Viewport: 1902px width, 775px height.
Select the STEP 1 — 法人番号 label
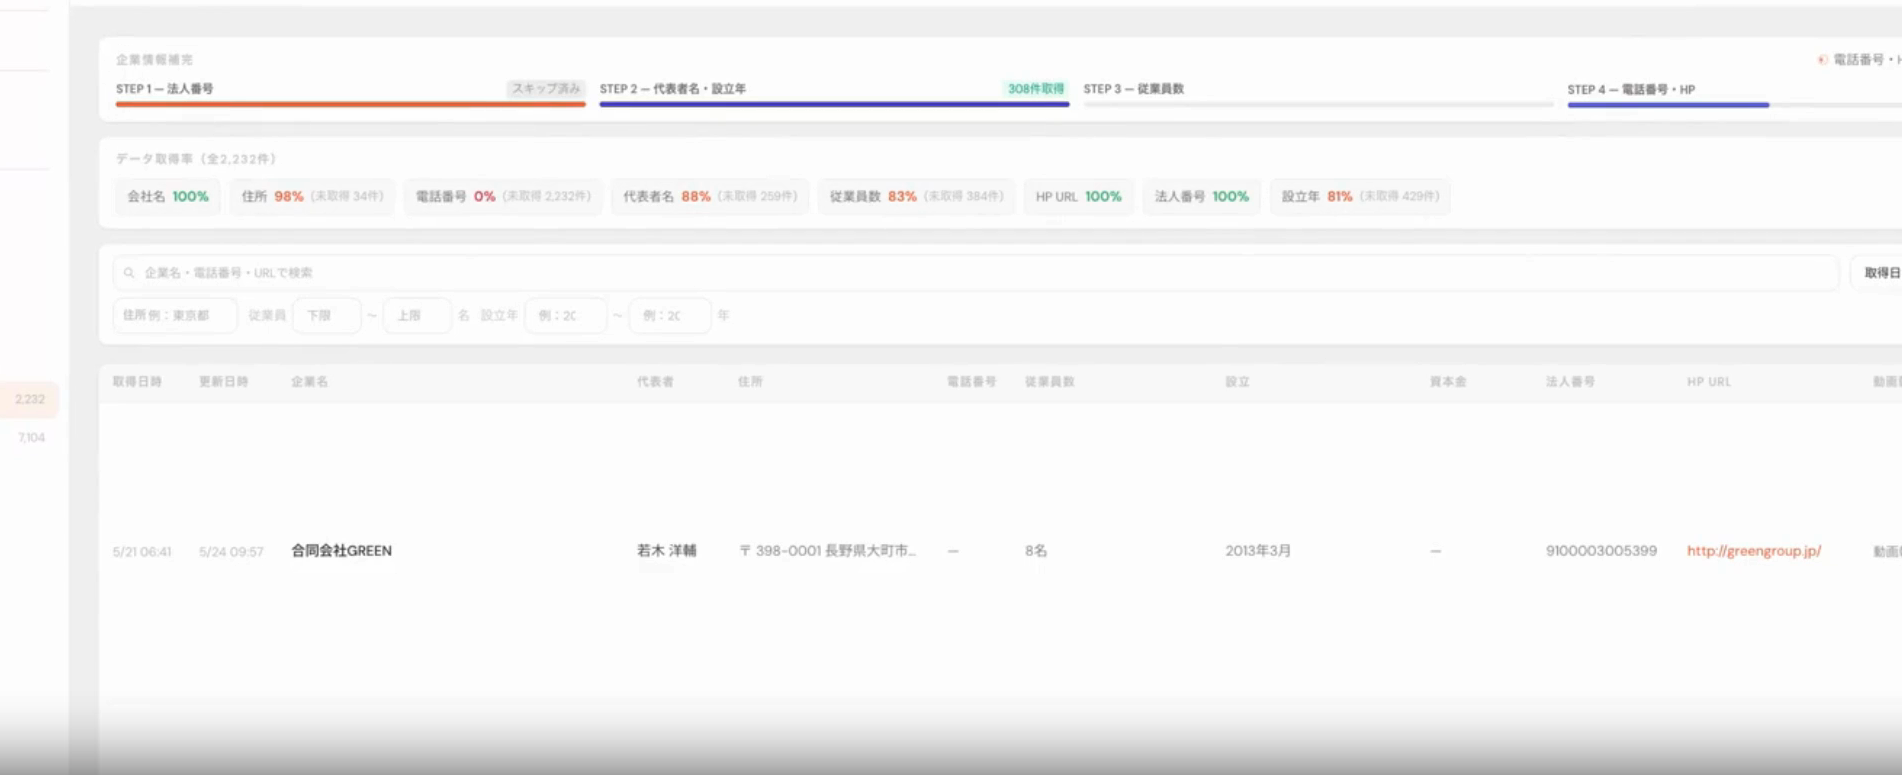click(x=165, y=89)
